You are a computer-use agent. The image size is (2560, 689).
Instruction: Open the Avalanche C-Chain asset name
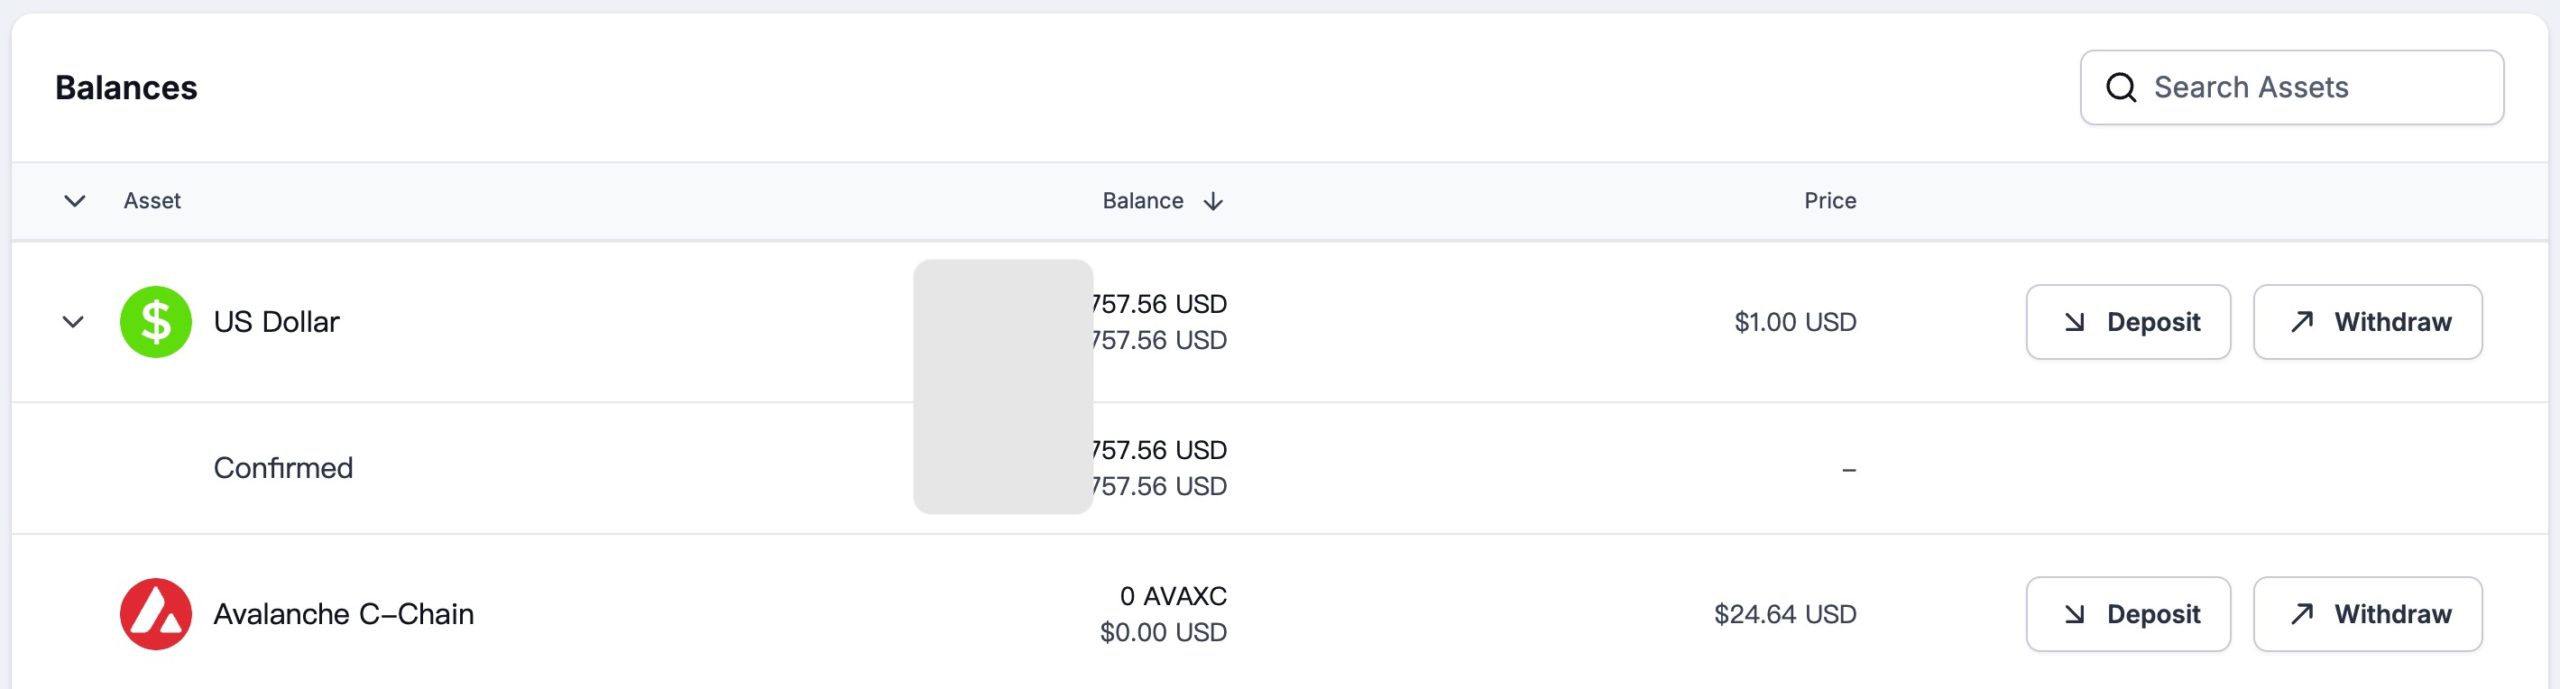pos(343,614)
